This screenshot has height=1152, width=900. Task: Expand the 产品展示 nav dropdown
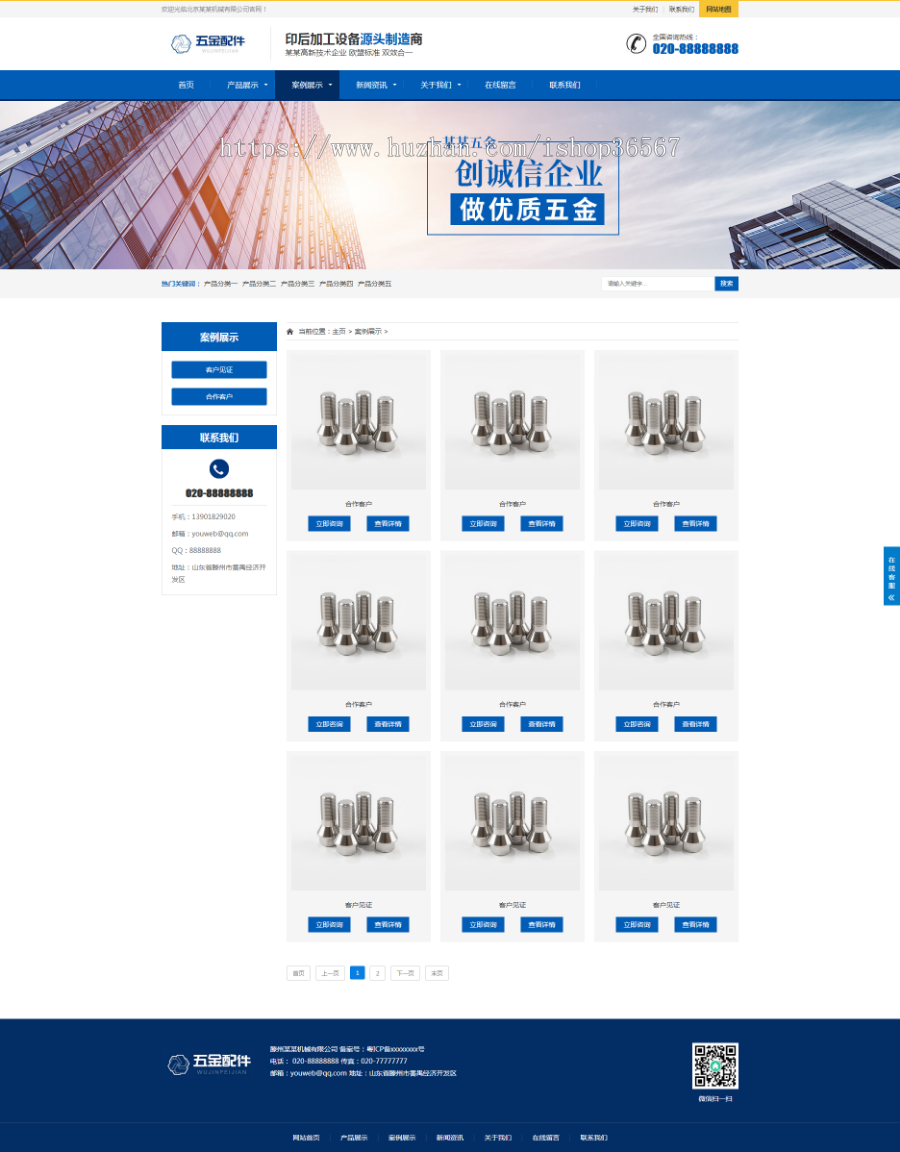(265, 85)
